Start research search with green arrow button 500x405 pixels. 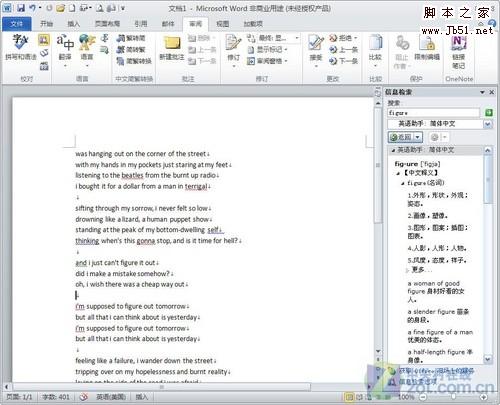click(x=489, y=113)
